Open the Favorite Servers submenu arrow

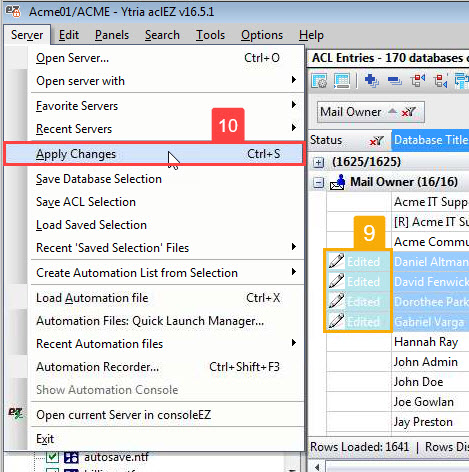coord(294,105)
